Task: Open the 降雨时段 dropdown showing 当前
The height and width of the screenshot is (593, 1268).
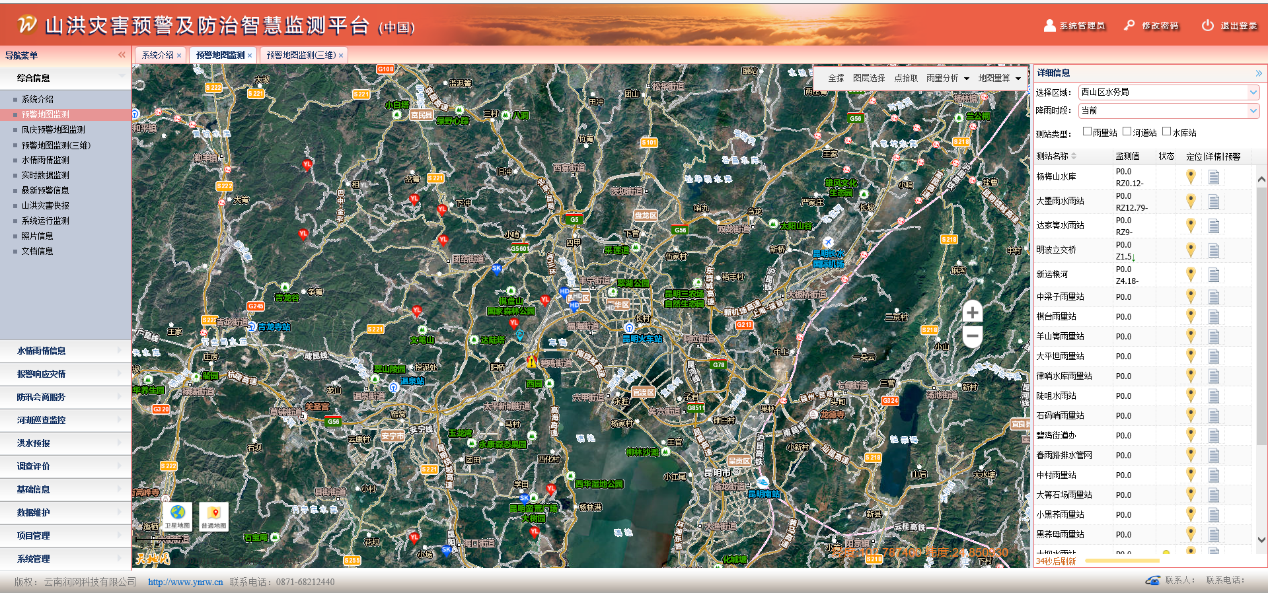Action: point(1169,111)
